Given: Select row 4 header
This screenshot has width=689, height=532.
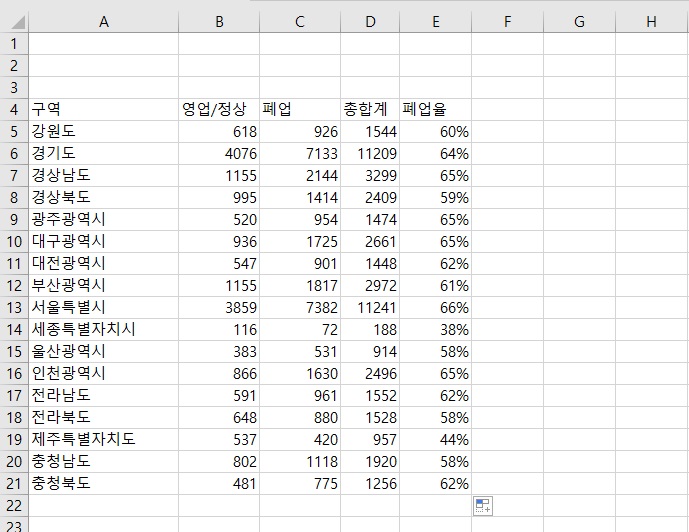Looking at the screenshot, I should (x=14, y=110).
